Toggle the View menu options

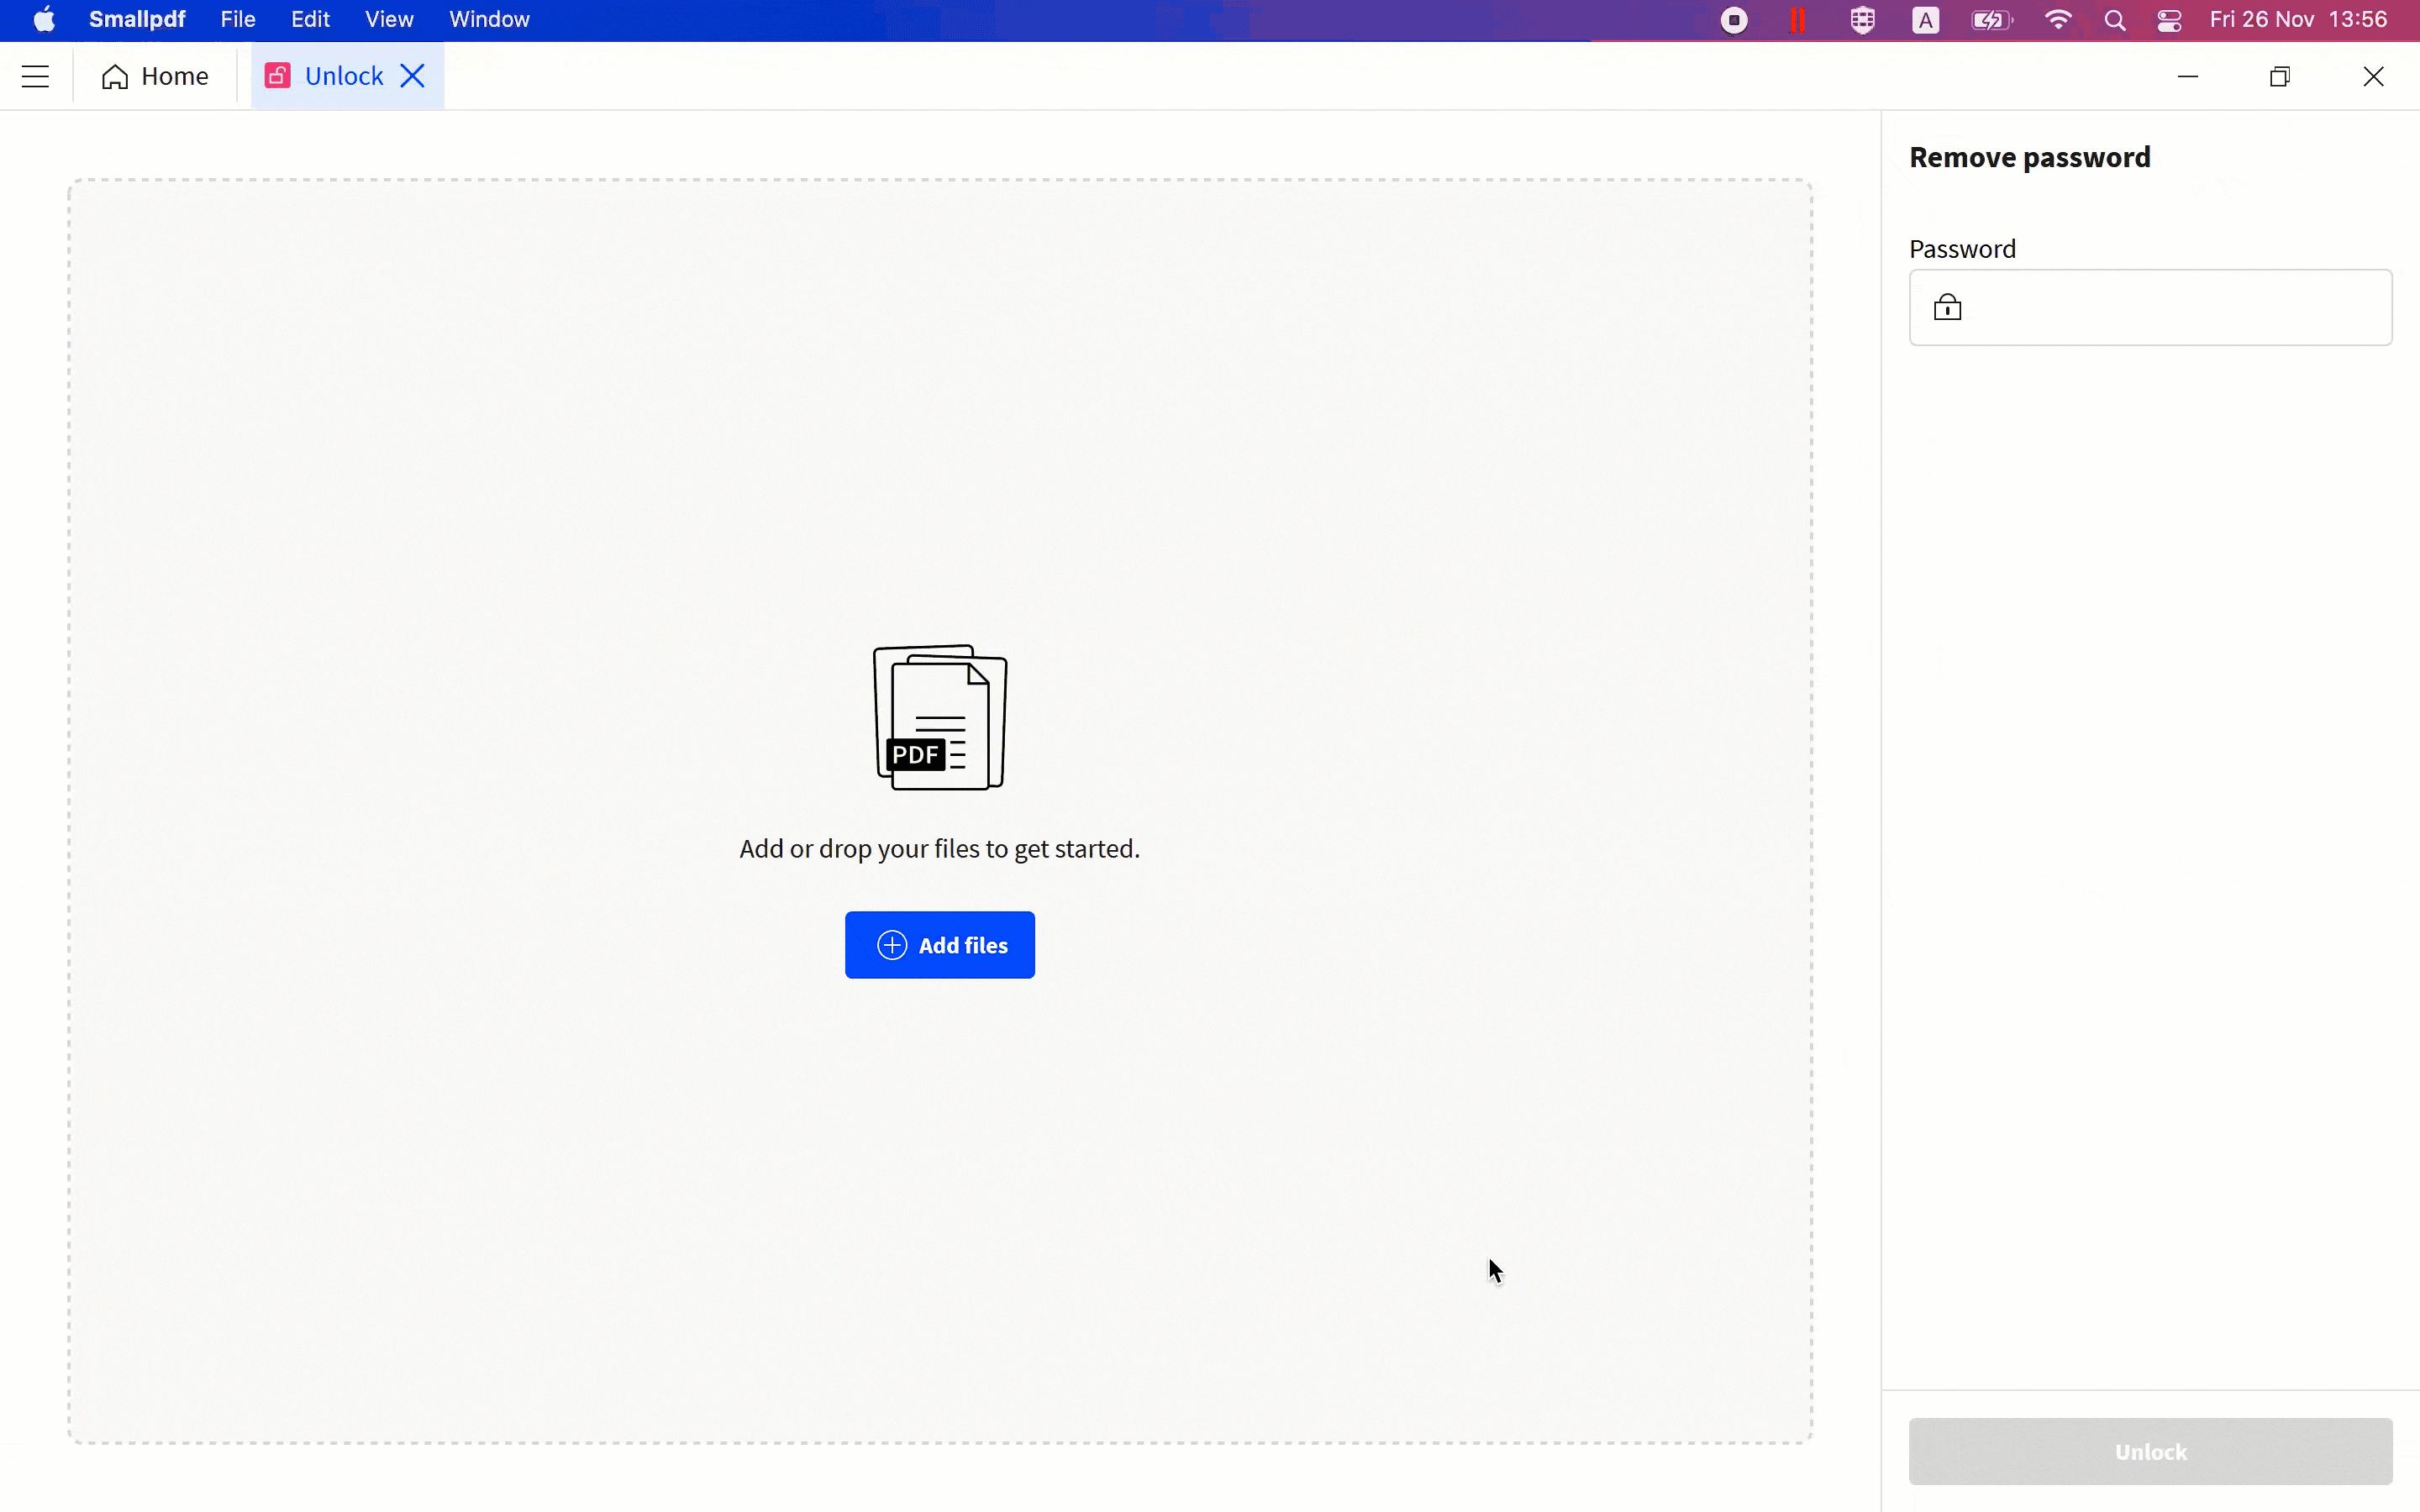point(388,19)
